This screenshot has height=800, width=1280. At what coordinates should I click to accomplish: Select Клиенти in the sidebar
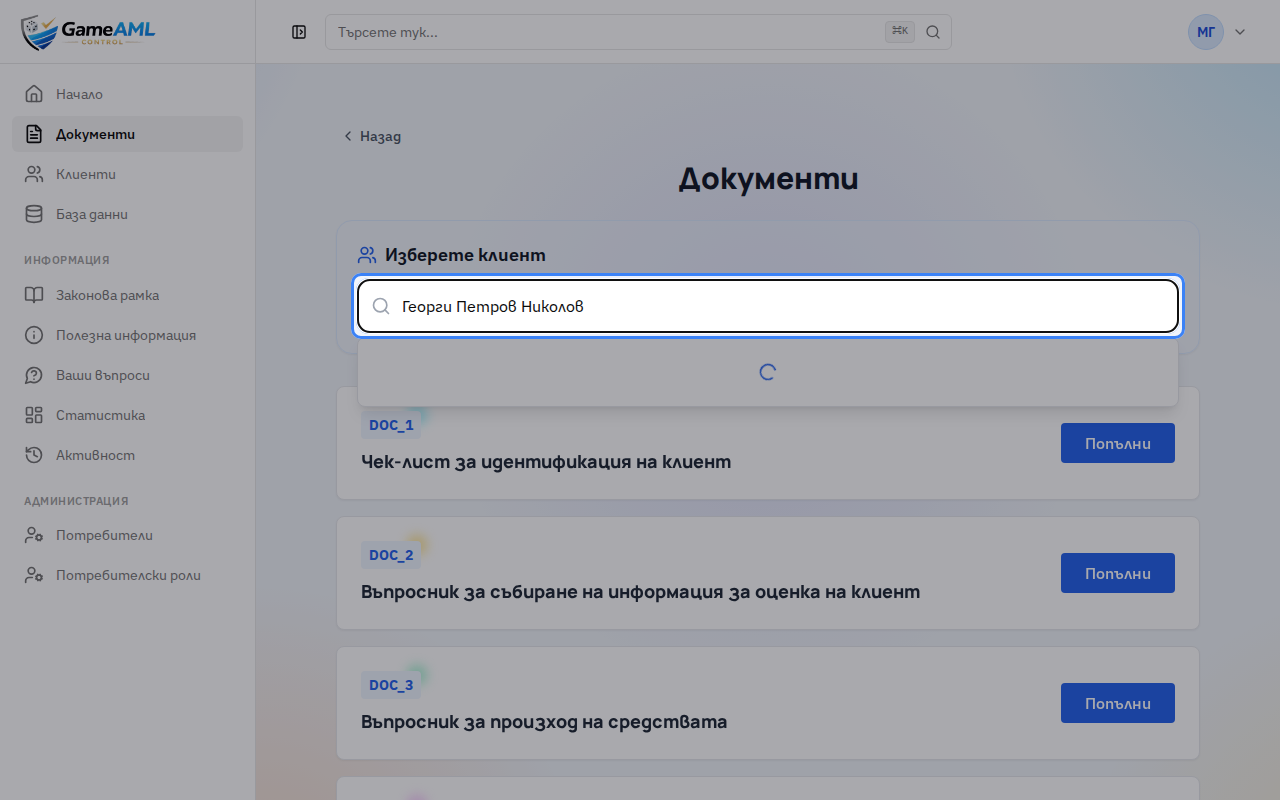coord(127,174)
